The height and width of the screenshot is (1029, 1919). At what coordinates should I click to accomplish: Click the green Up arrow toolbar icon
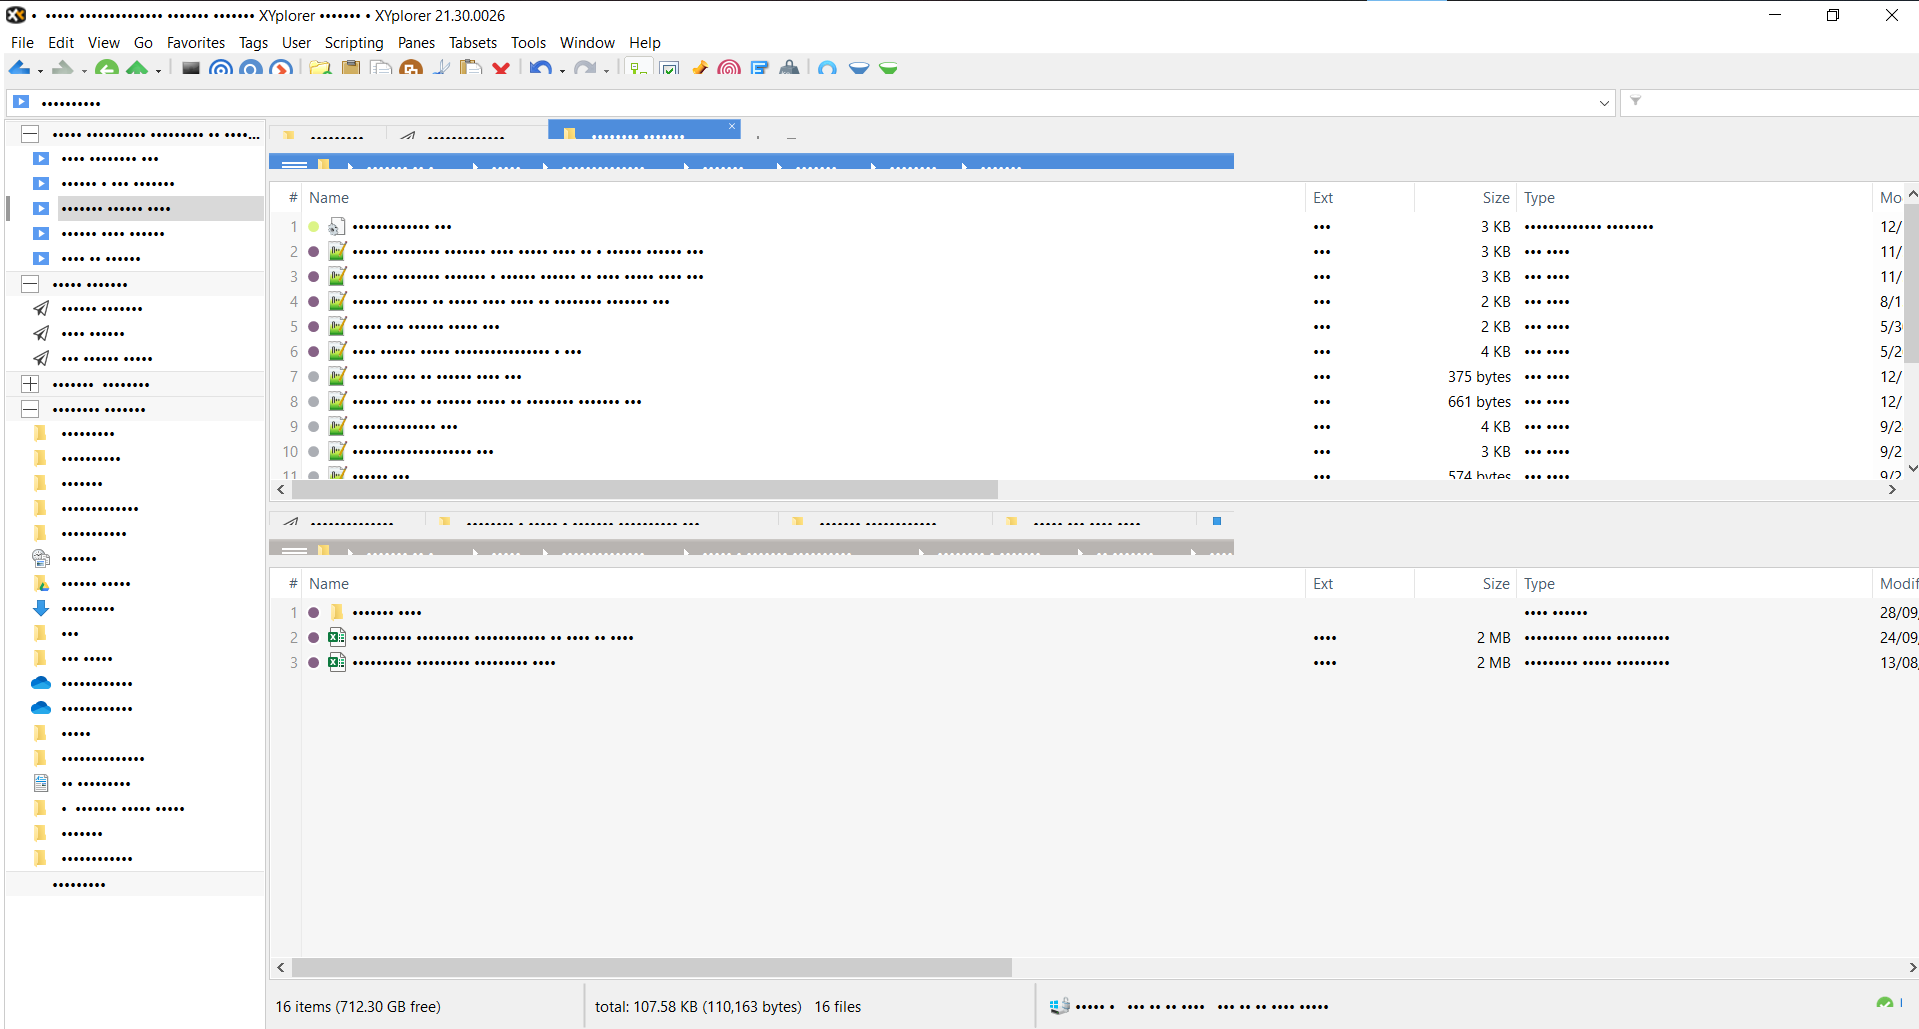point(138,68)
